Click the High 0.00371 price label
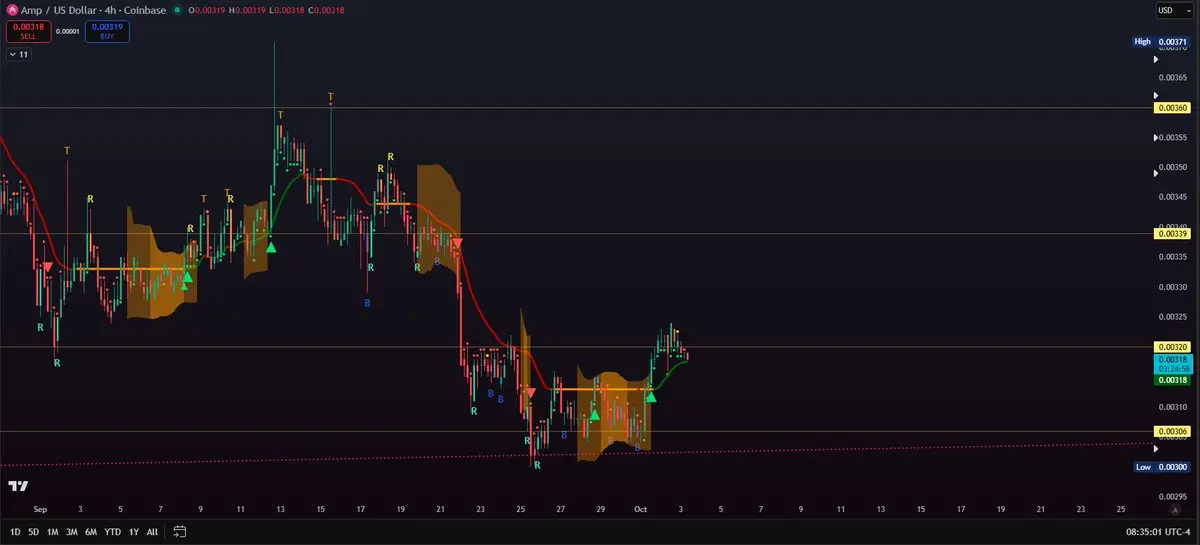Image resolution: width=1200 pixels, height=545 pixels. tap(1160, 41)
